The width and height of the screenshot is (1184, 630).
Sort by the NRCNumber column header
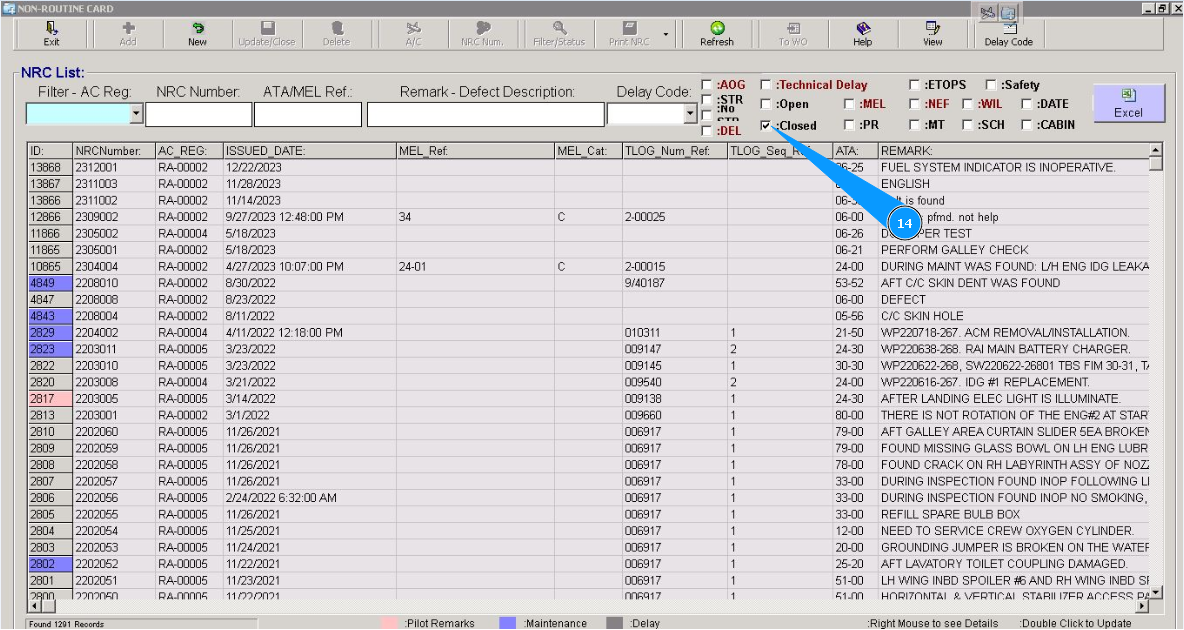(114, 151)
